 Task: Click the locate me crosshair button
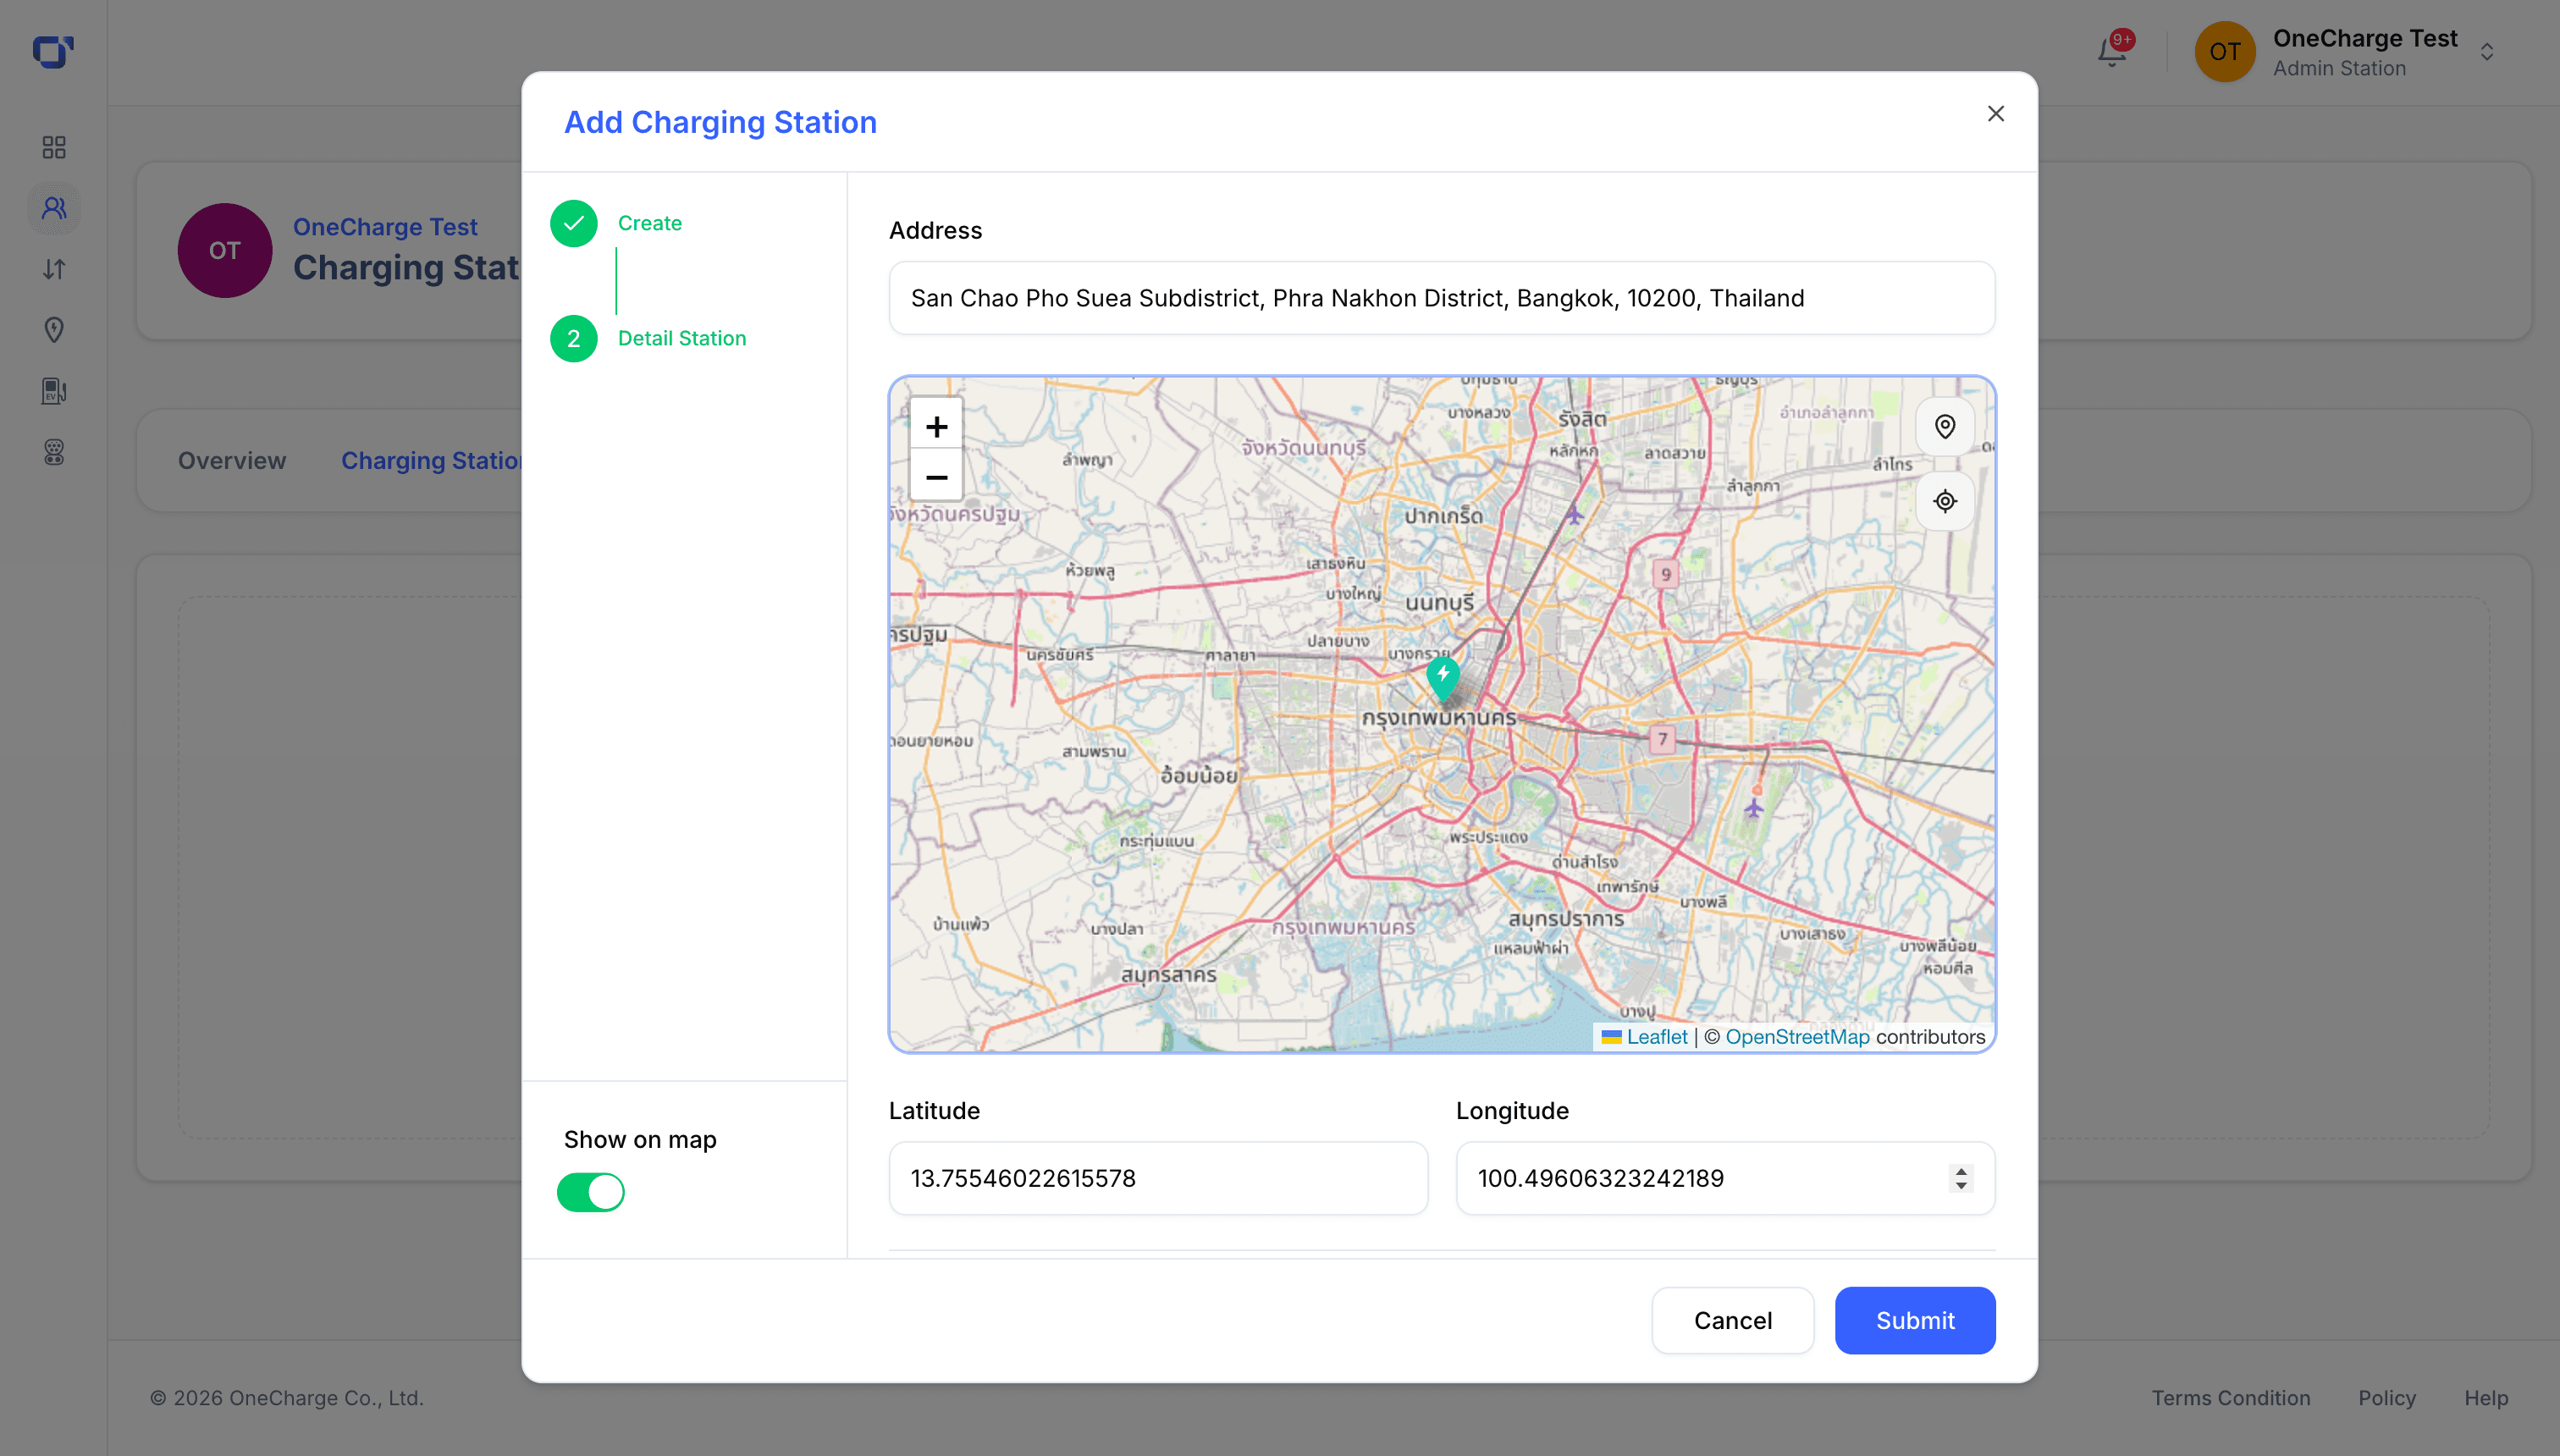(1944, 501)
